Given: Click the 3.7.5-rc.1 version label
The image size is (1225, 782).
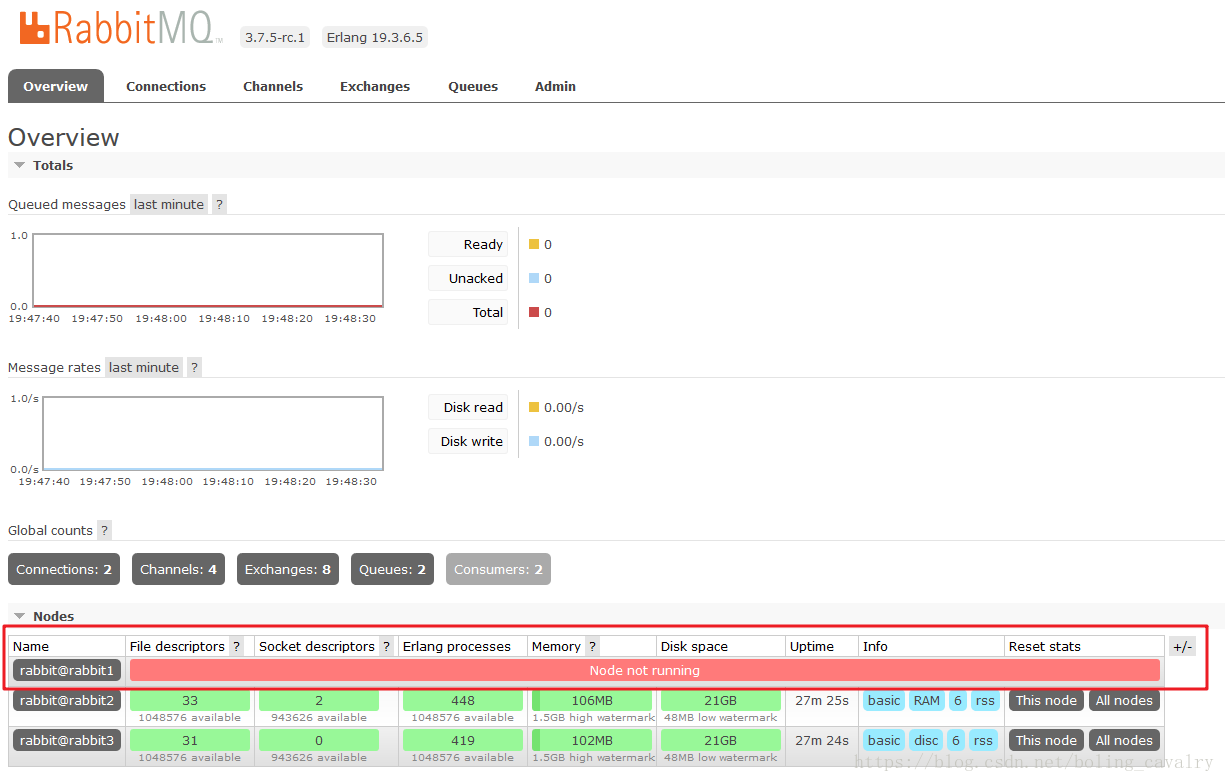Looking at the screenshot, I should [x=275, y=38].
